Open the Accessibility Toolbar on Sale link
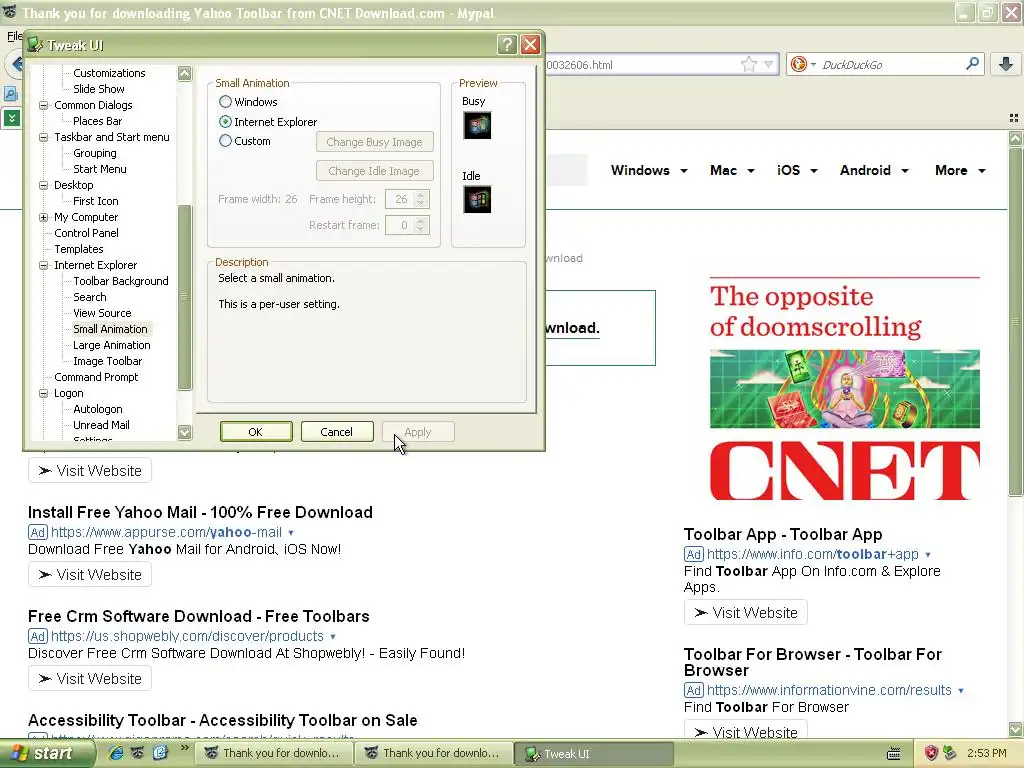This screenshot has height=768, width=1024. pos(223,720)
